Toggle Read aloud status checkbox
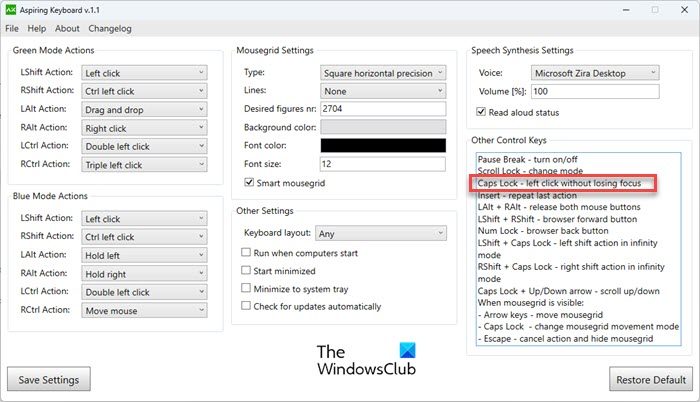 tap(481, 112)
